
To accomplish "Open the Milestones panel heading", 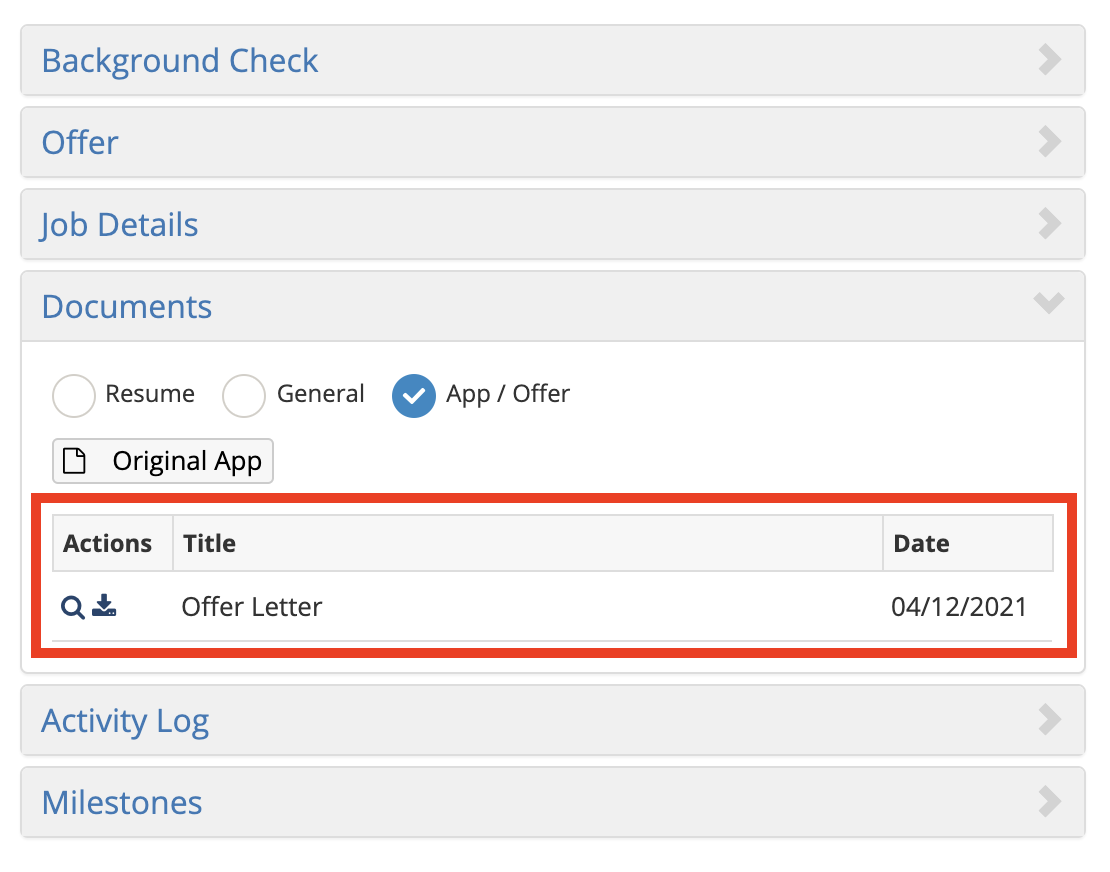I will pyautogui.click(x=122, y=802).
